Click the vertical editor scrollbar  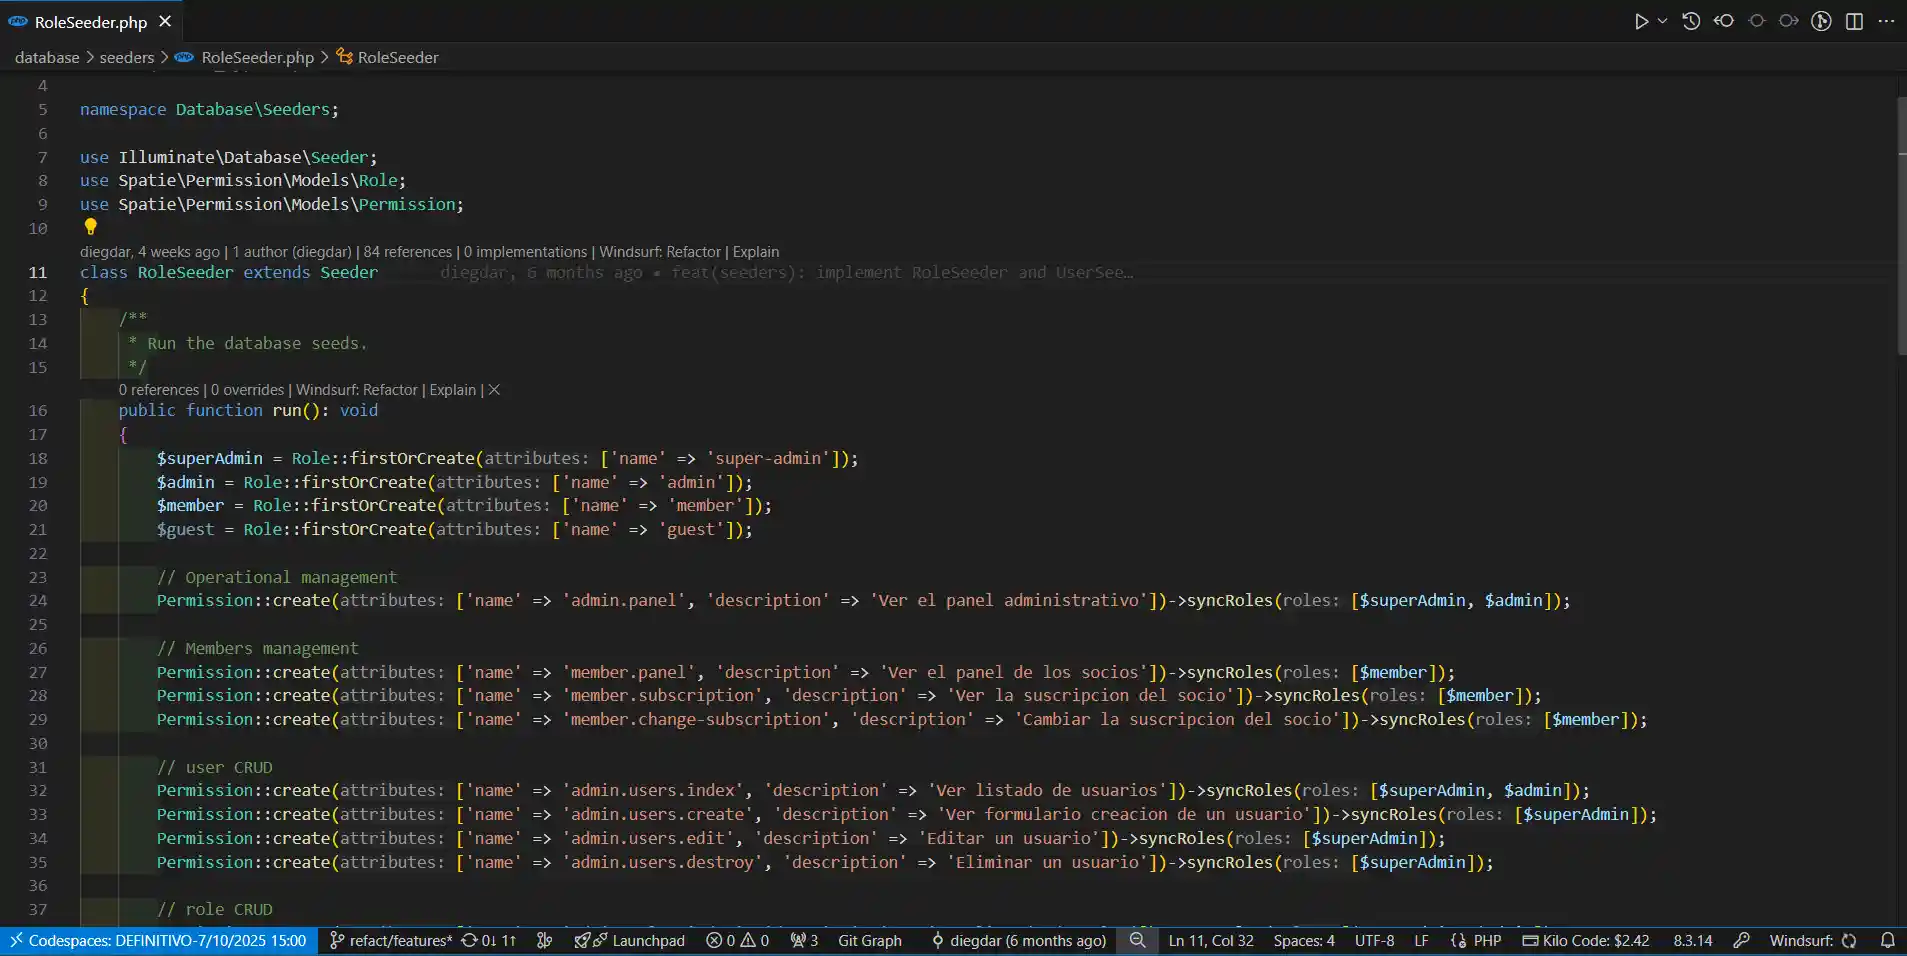[1901, 225]
